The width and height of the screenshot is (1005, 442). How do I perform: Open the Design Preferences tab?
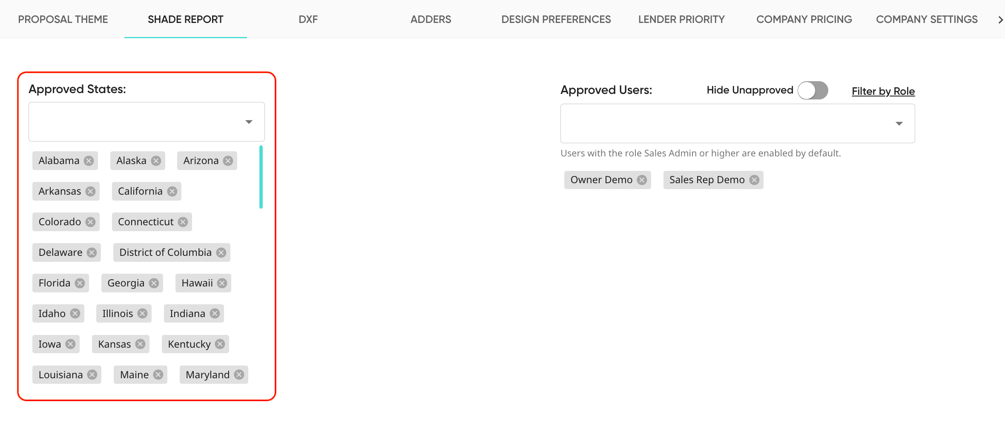[x=556, y=19]
